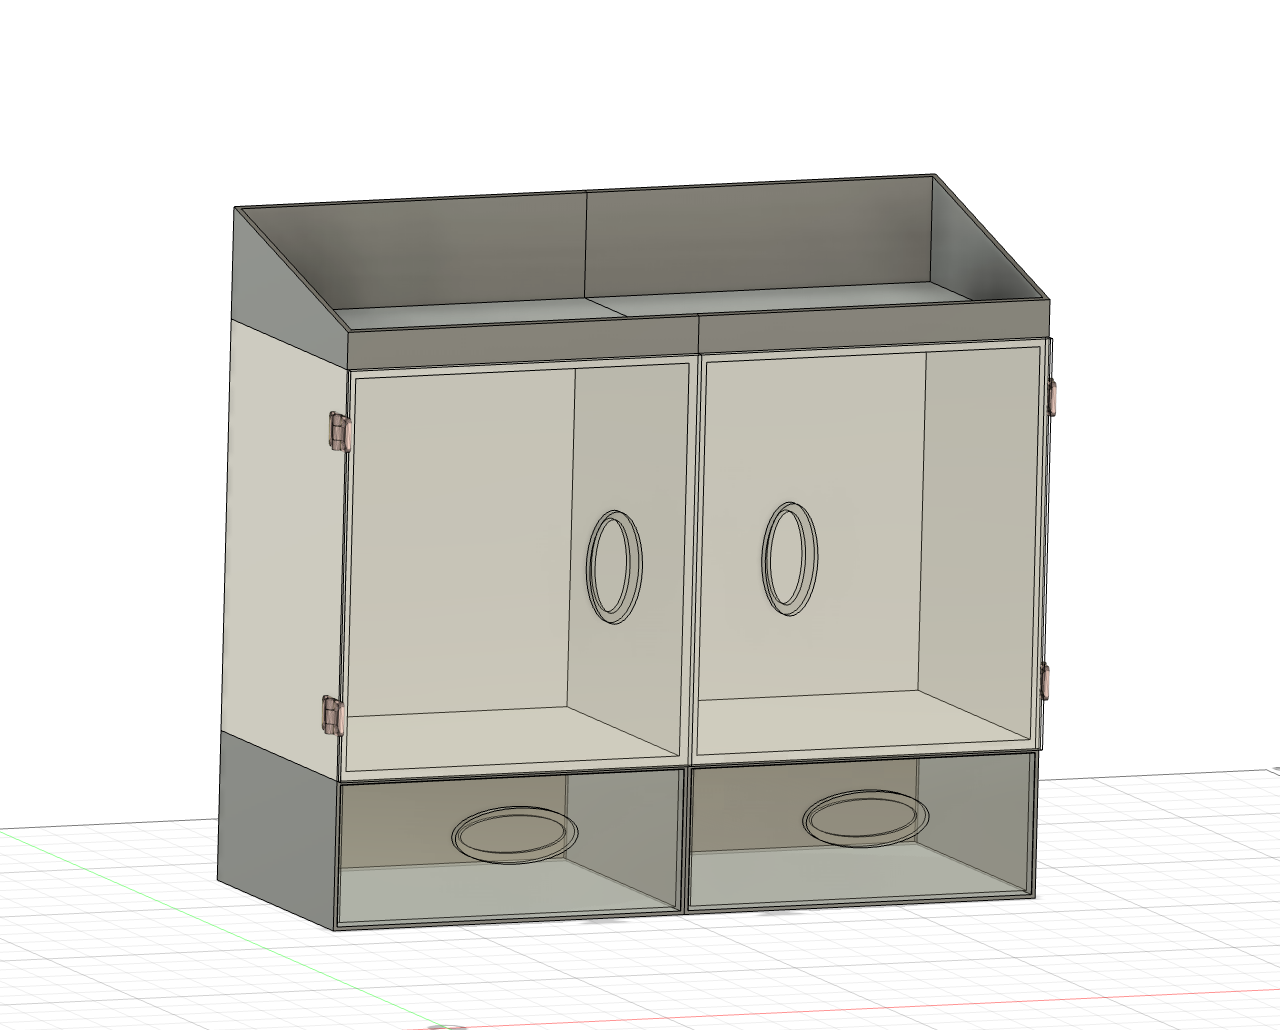Select the bottom hinge on the left door
Image resolution: width=1280 pixels, height=1030 pixels.
pos(333,716)
